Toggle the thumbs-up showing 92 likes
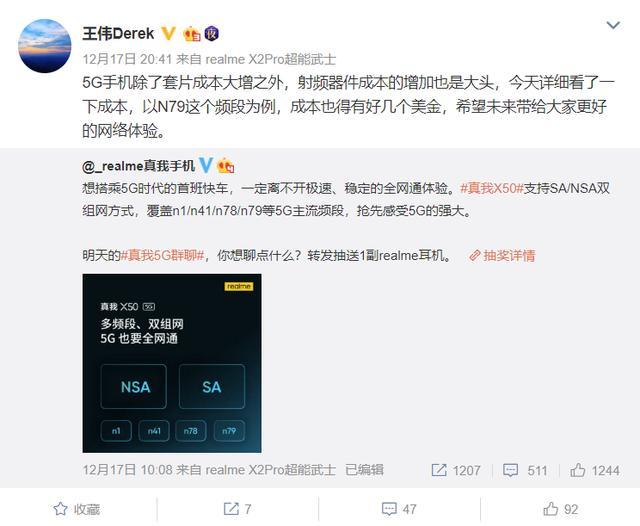 [560, 509]
